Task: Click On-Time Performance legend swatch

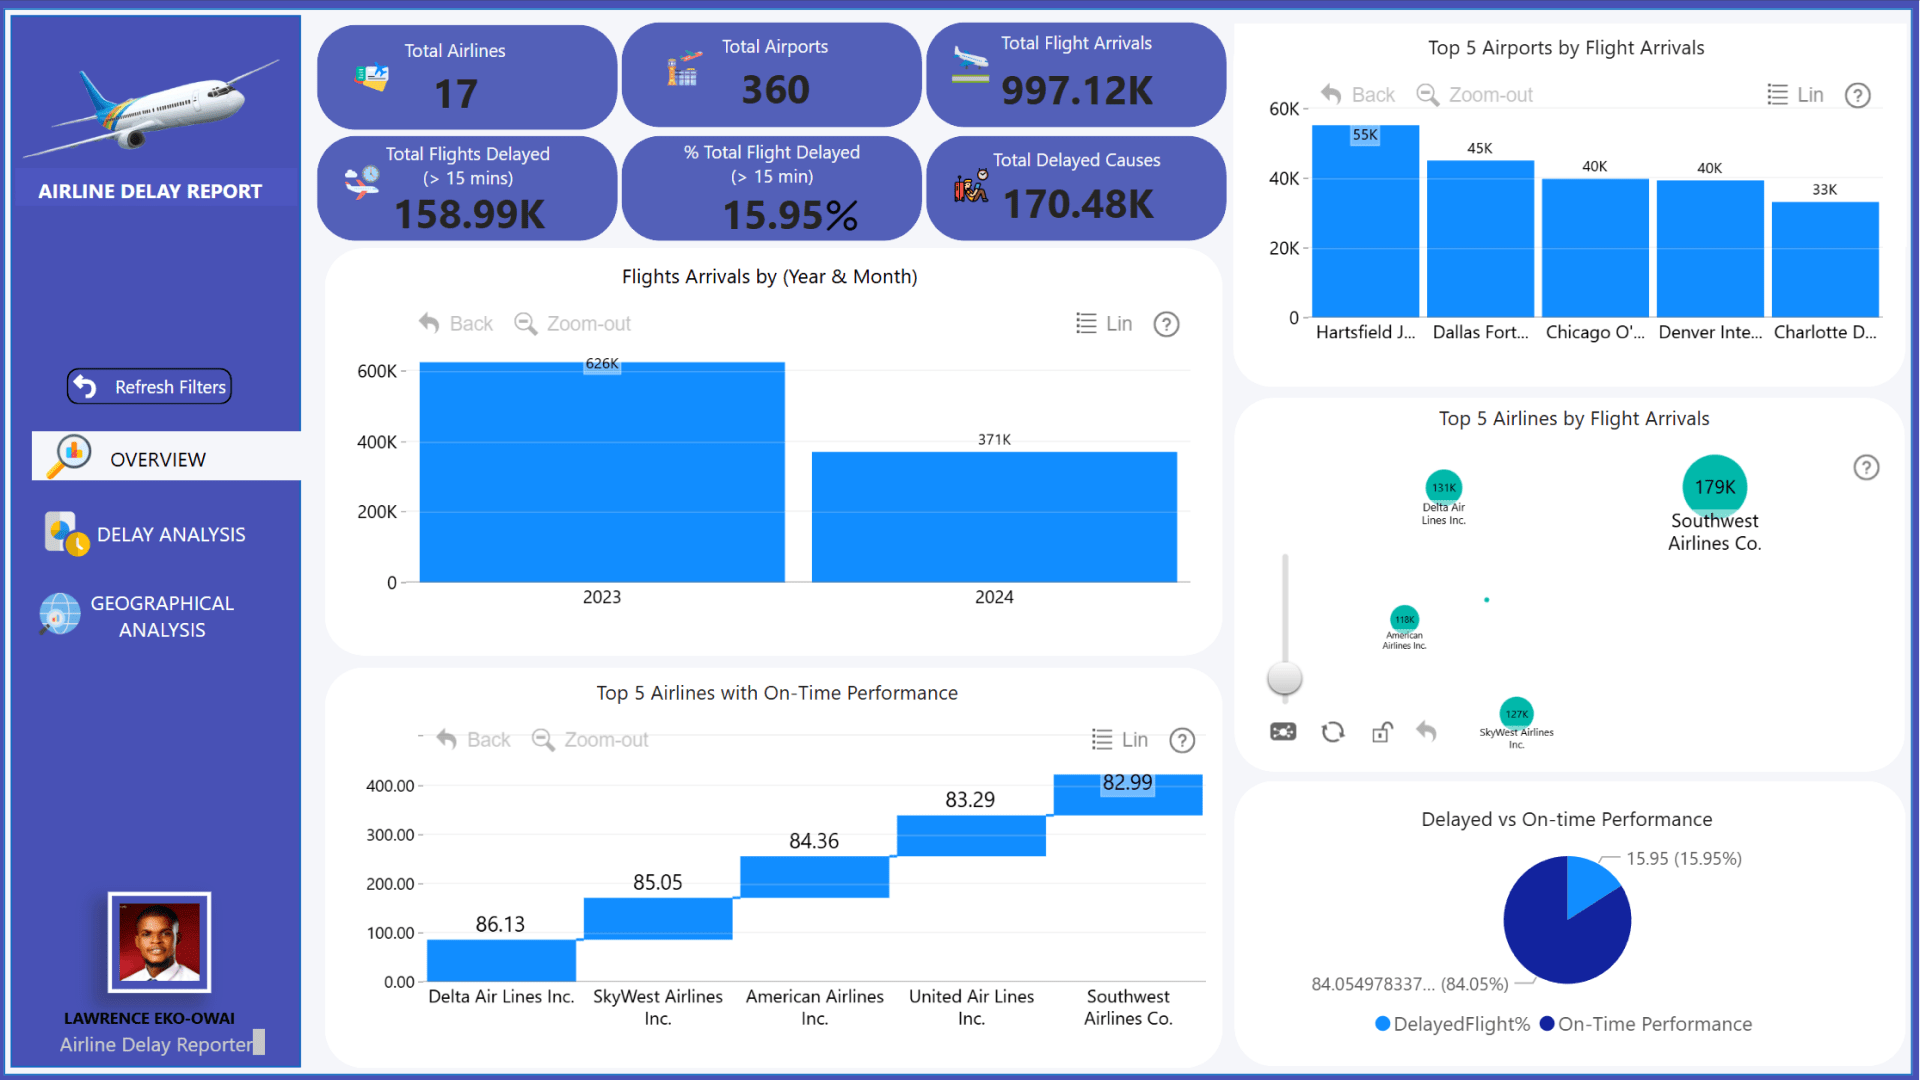Action: pos(1547,1024)
